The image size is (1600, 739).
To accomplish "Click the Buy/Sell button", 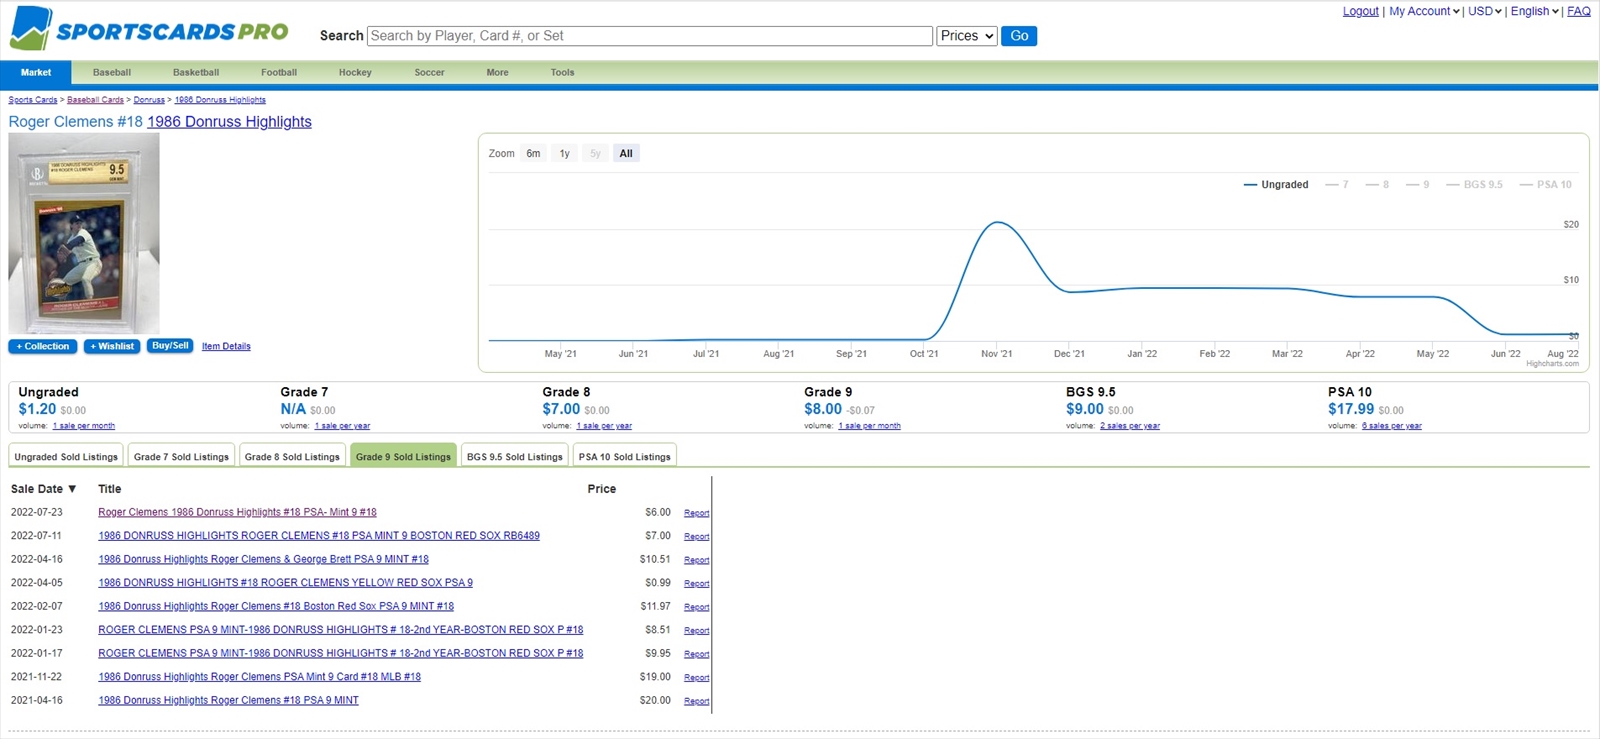I will [170, 346].
